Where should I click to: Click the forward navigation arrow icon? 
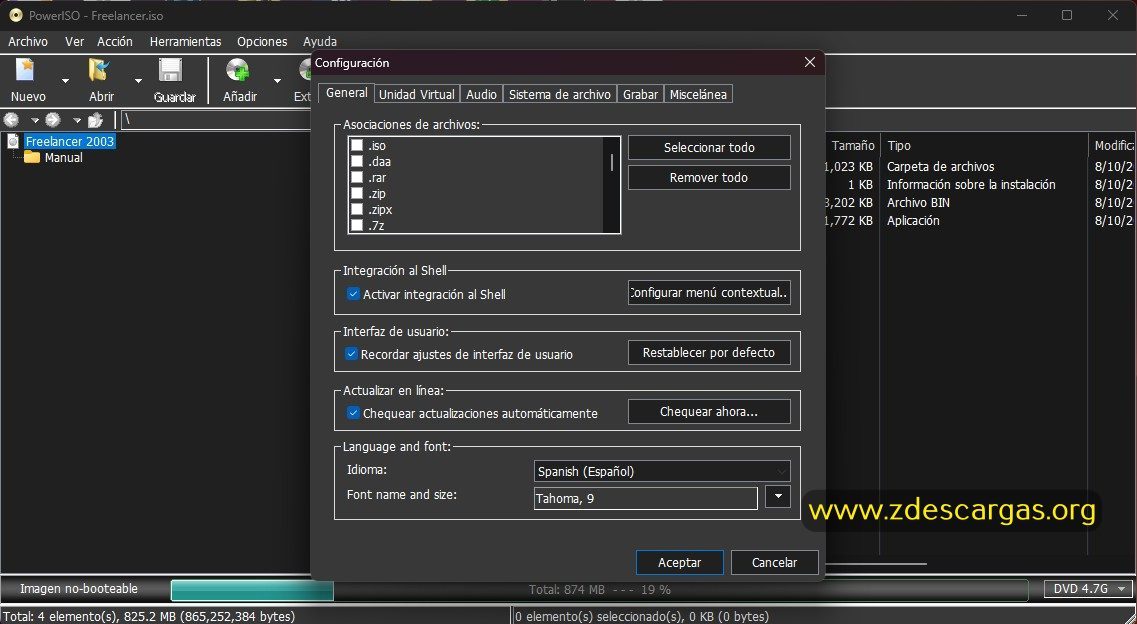point(53,120)
